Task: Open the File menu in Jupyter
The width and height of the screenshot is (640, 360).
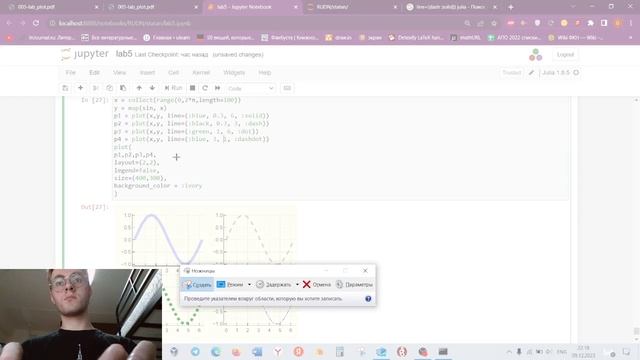Action: pyautogui.click(x=71, y=73)
